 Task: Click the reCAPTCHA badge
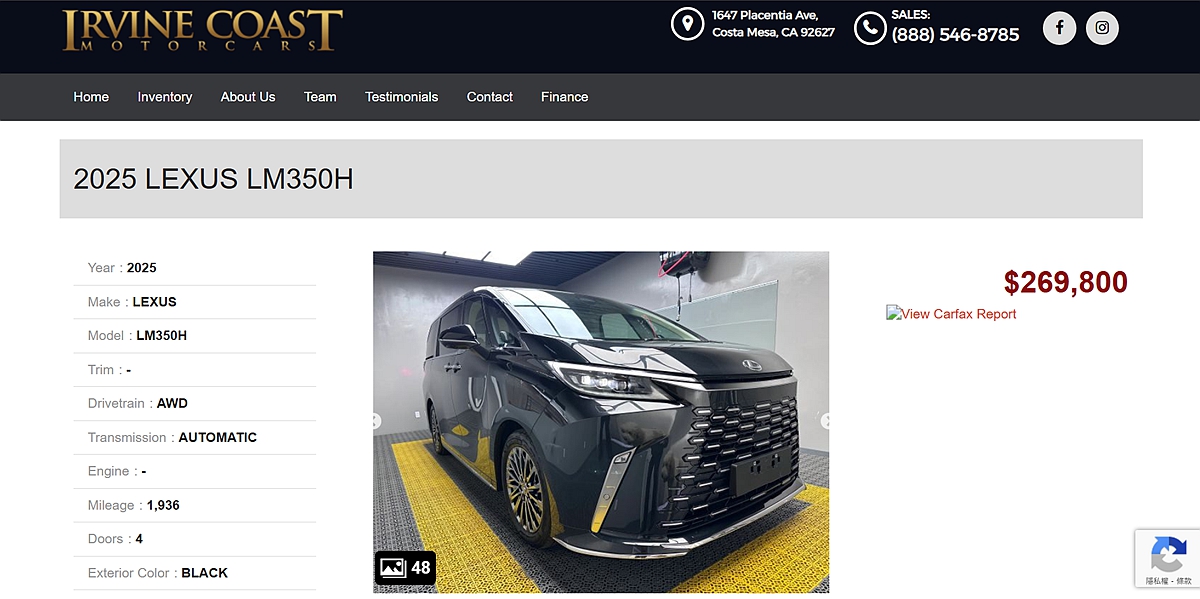(x=1167, y=559)
